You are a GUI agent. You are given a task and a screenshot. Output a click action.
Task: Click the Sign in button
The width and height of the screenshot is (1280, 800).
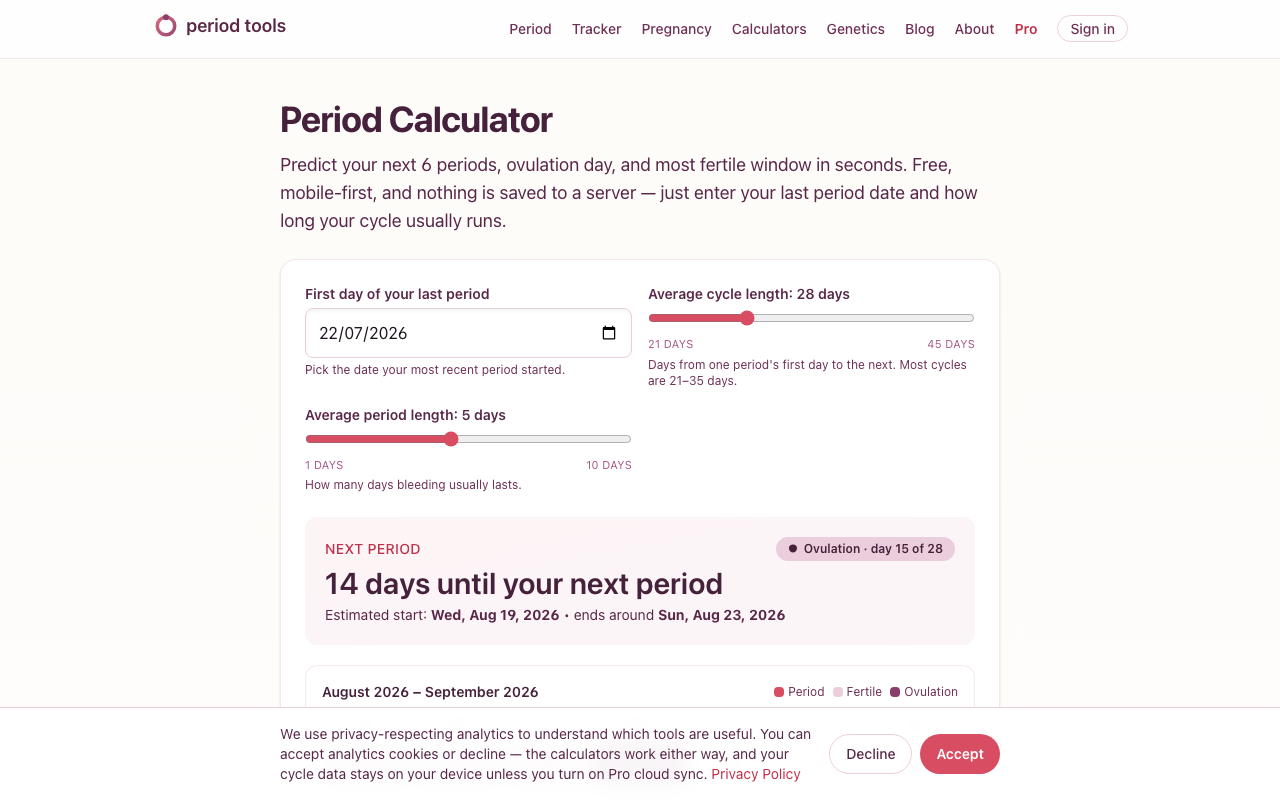[x=1092, y=29]
